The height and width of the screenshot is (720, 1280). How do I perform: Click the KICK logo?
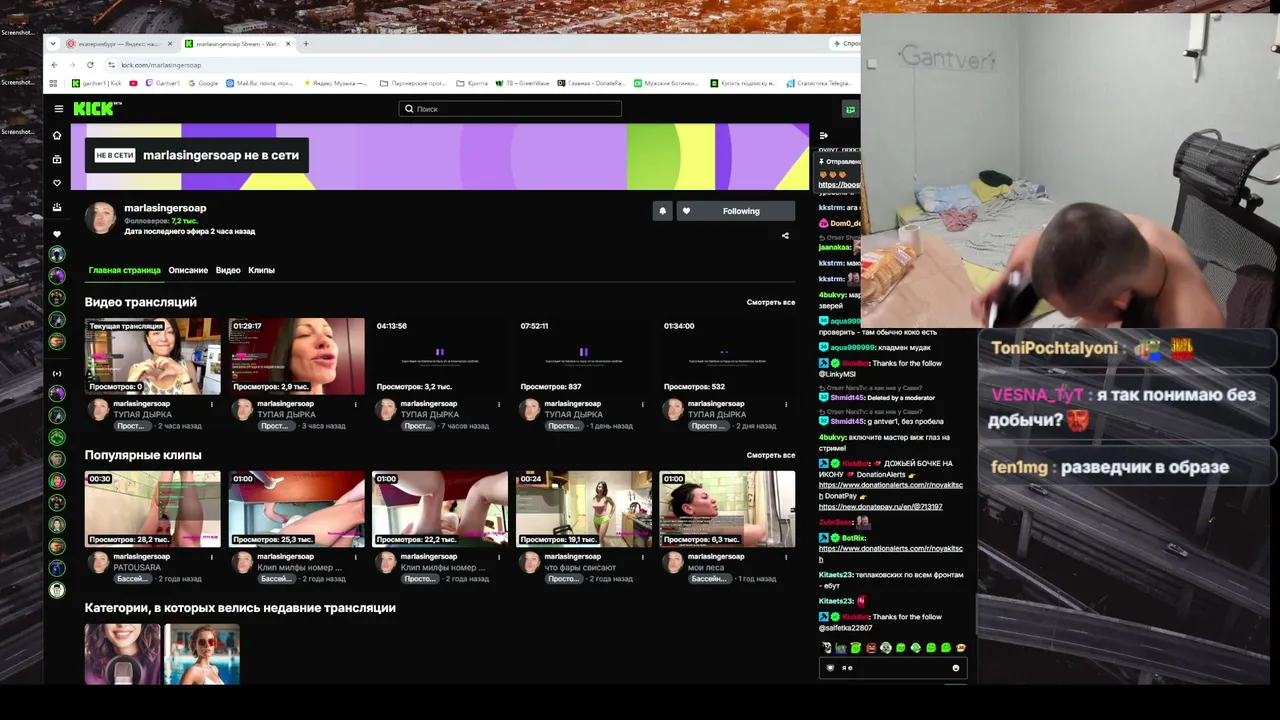pyautogui.click(x=97, y=109)
